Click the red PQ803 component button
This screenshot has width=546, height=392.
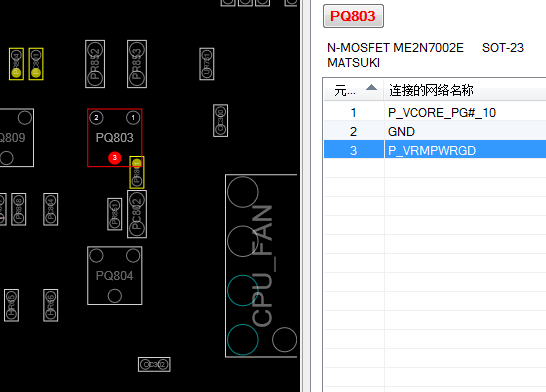[353, 16]
